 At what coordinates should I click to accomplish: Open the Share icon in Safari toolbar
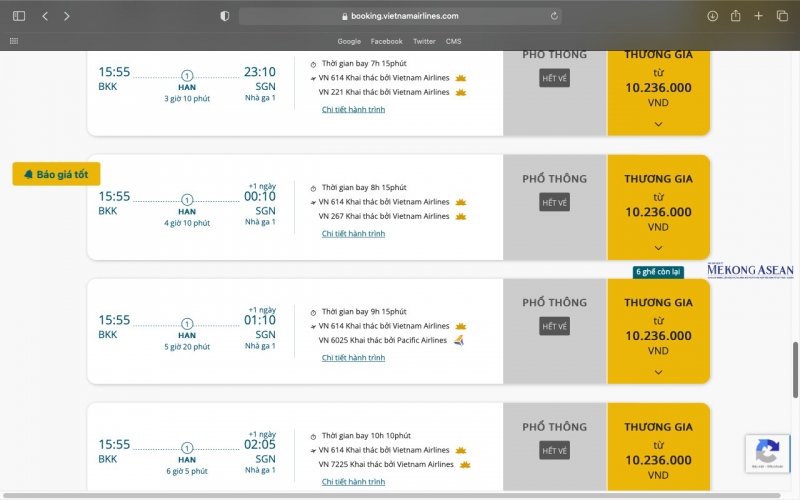(x=735, y=16)
